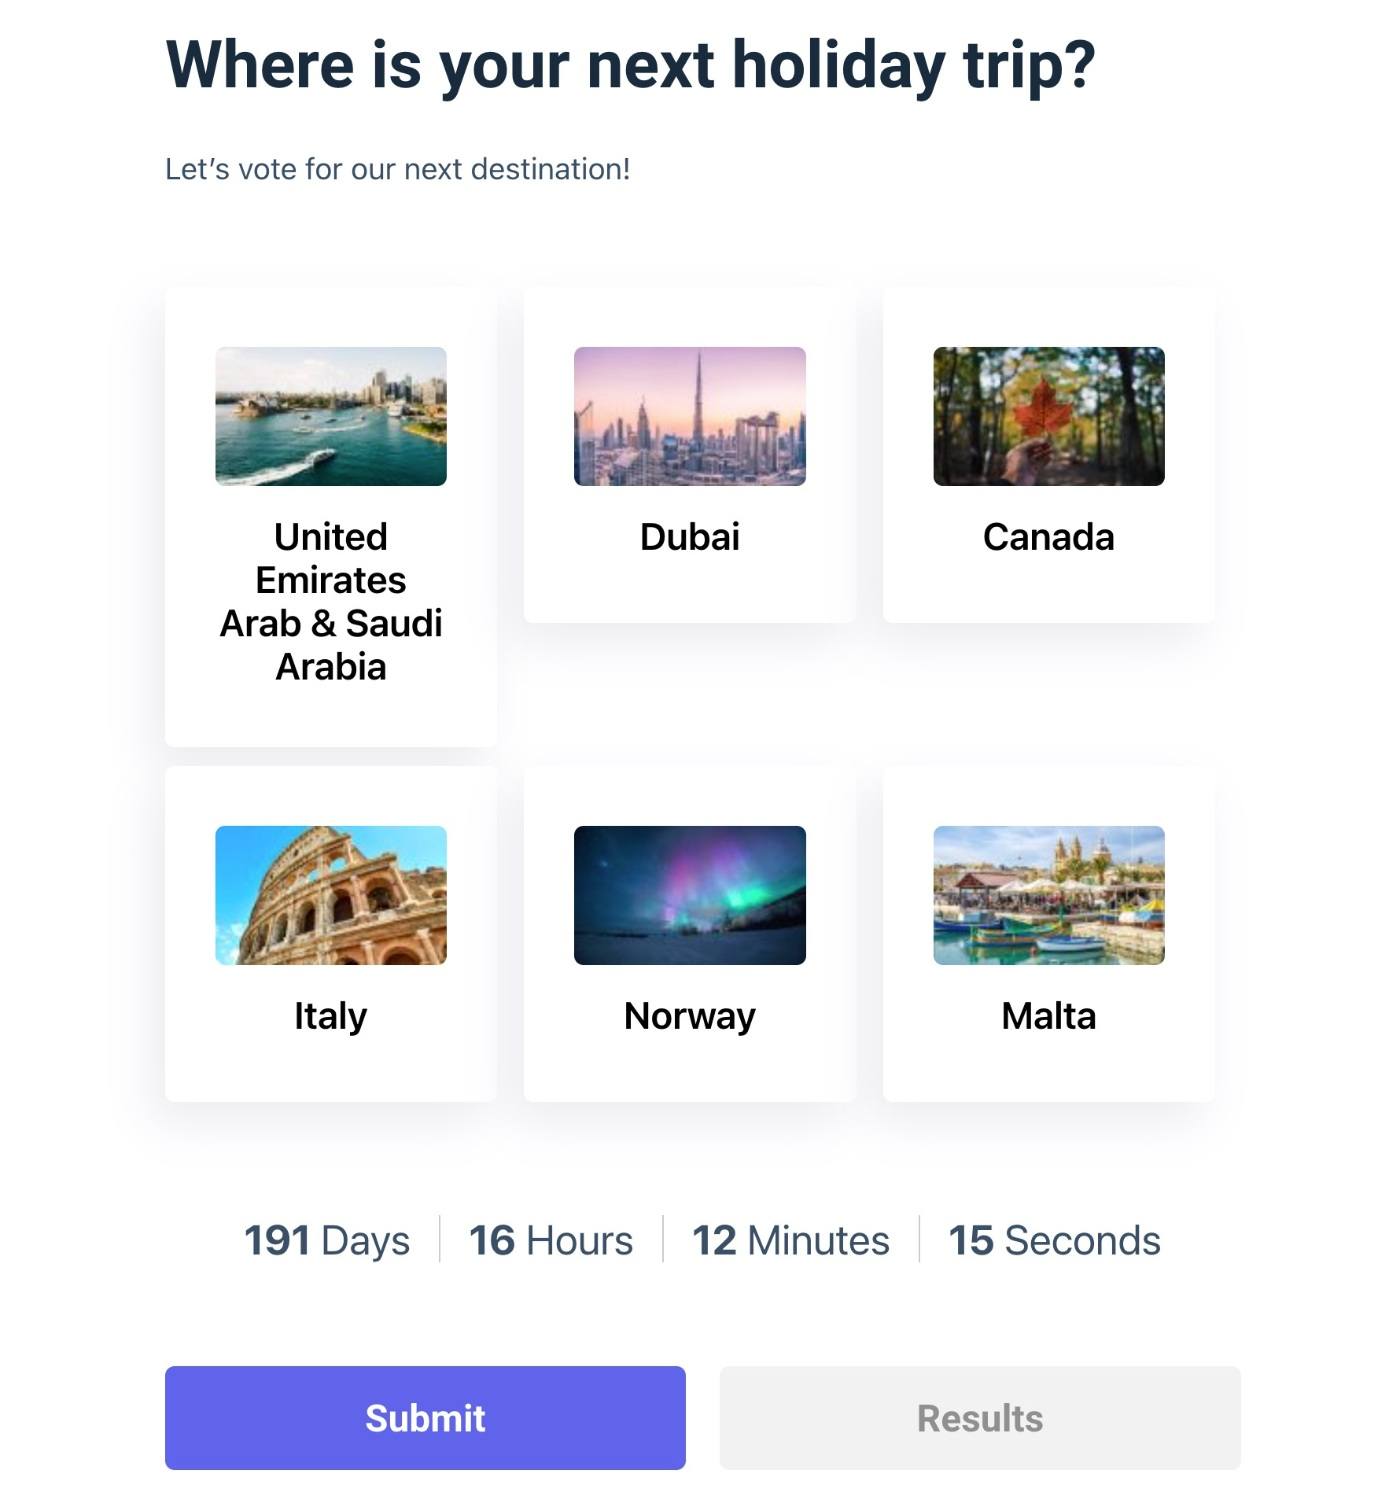Choose the Canada maple leaf image

point(1049,416)
